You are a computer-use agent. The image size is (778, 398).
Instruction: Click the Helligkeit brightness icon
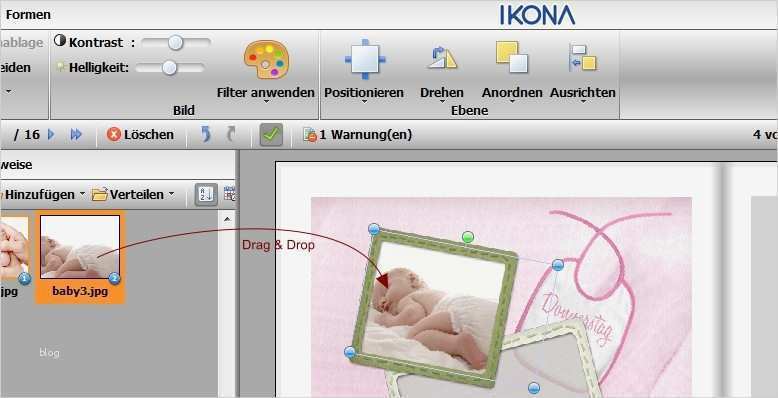pos(61,66)
